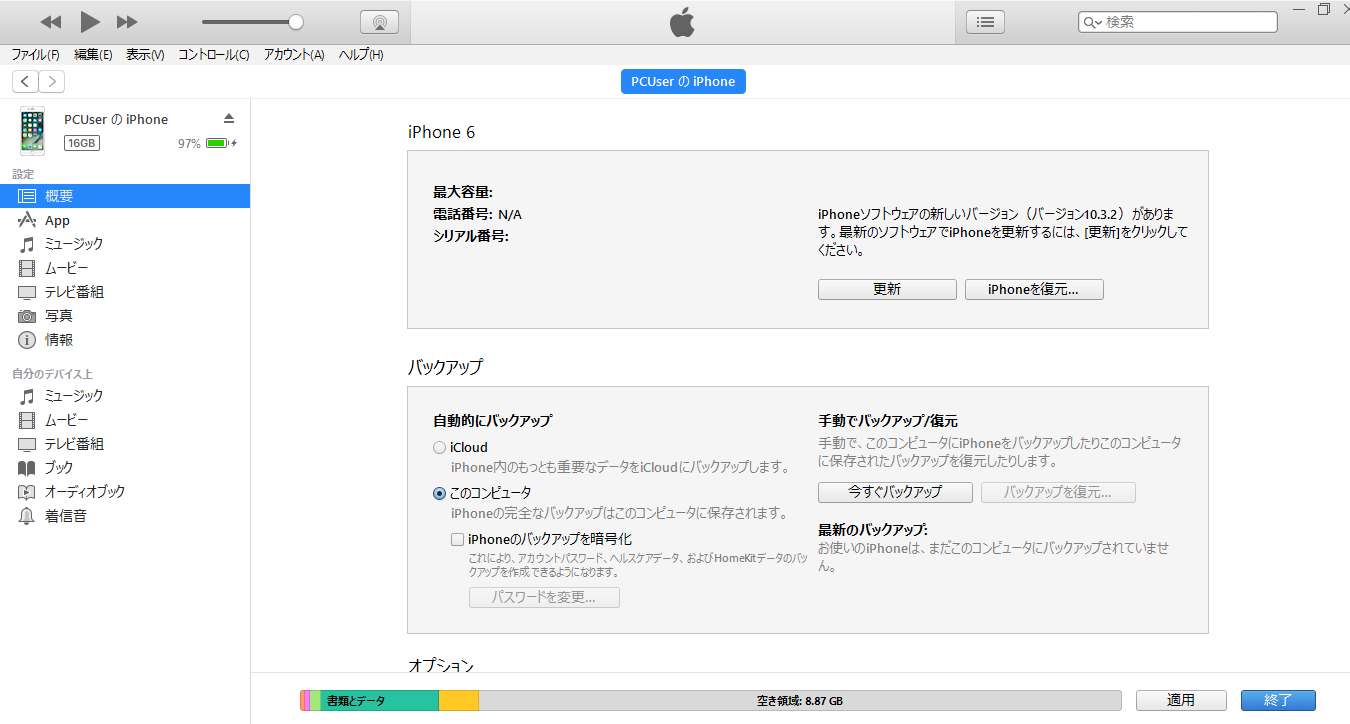Image resolution: width=1350 pixels, height=724 pixels.
Task: Select ムービー under 設定
Action: (125, 268)
